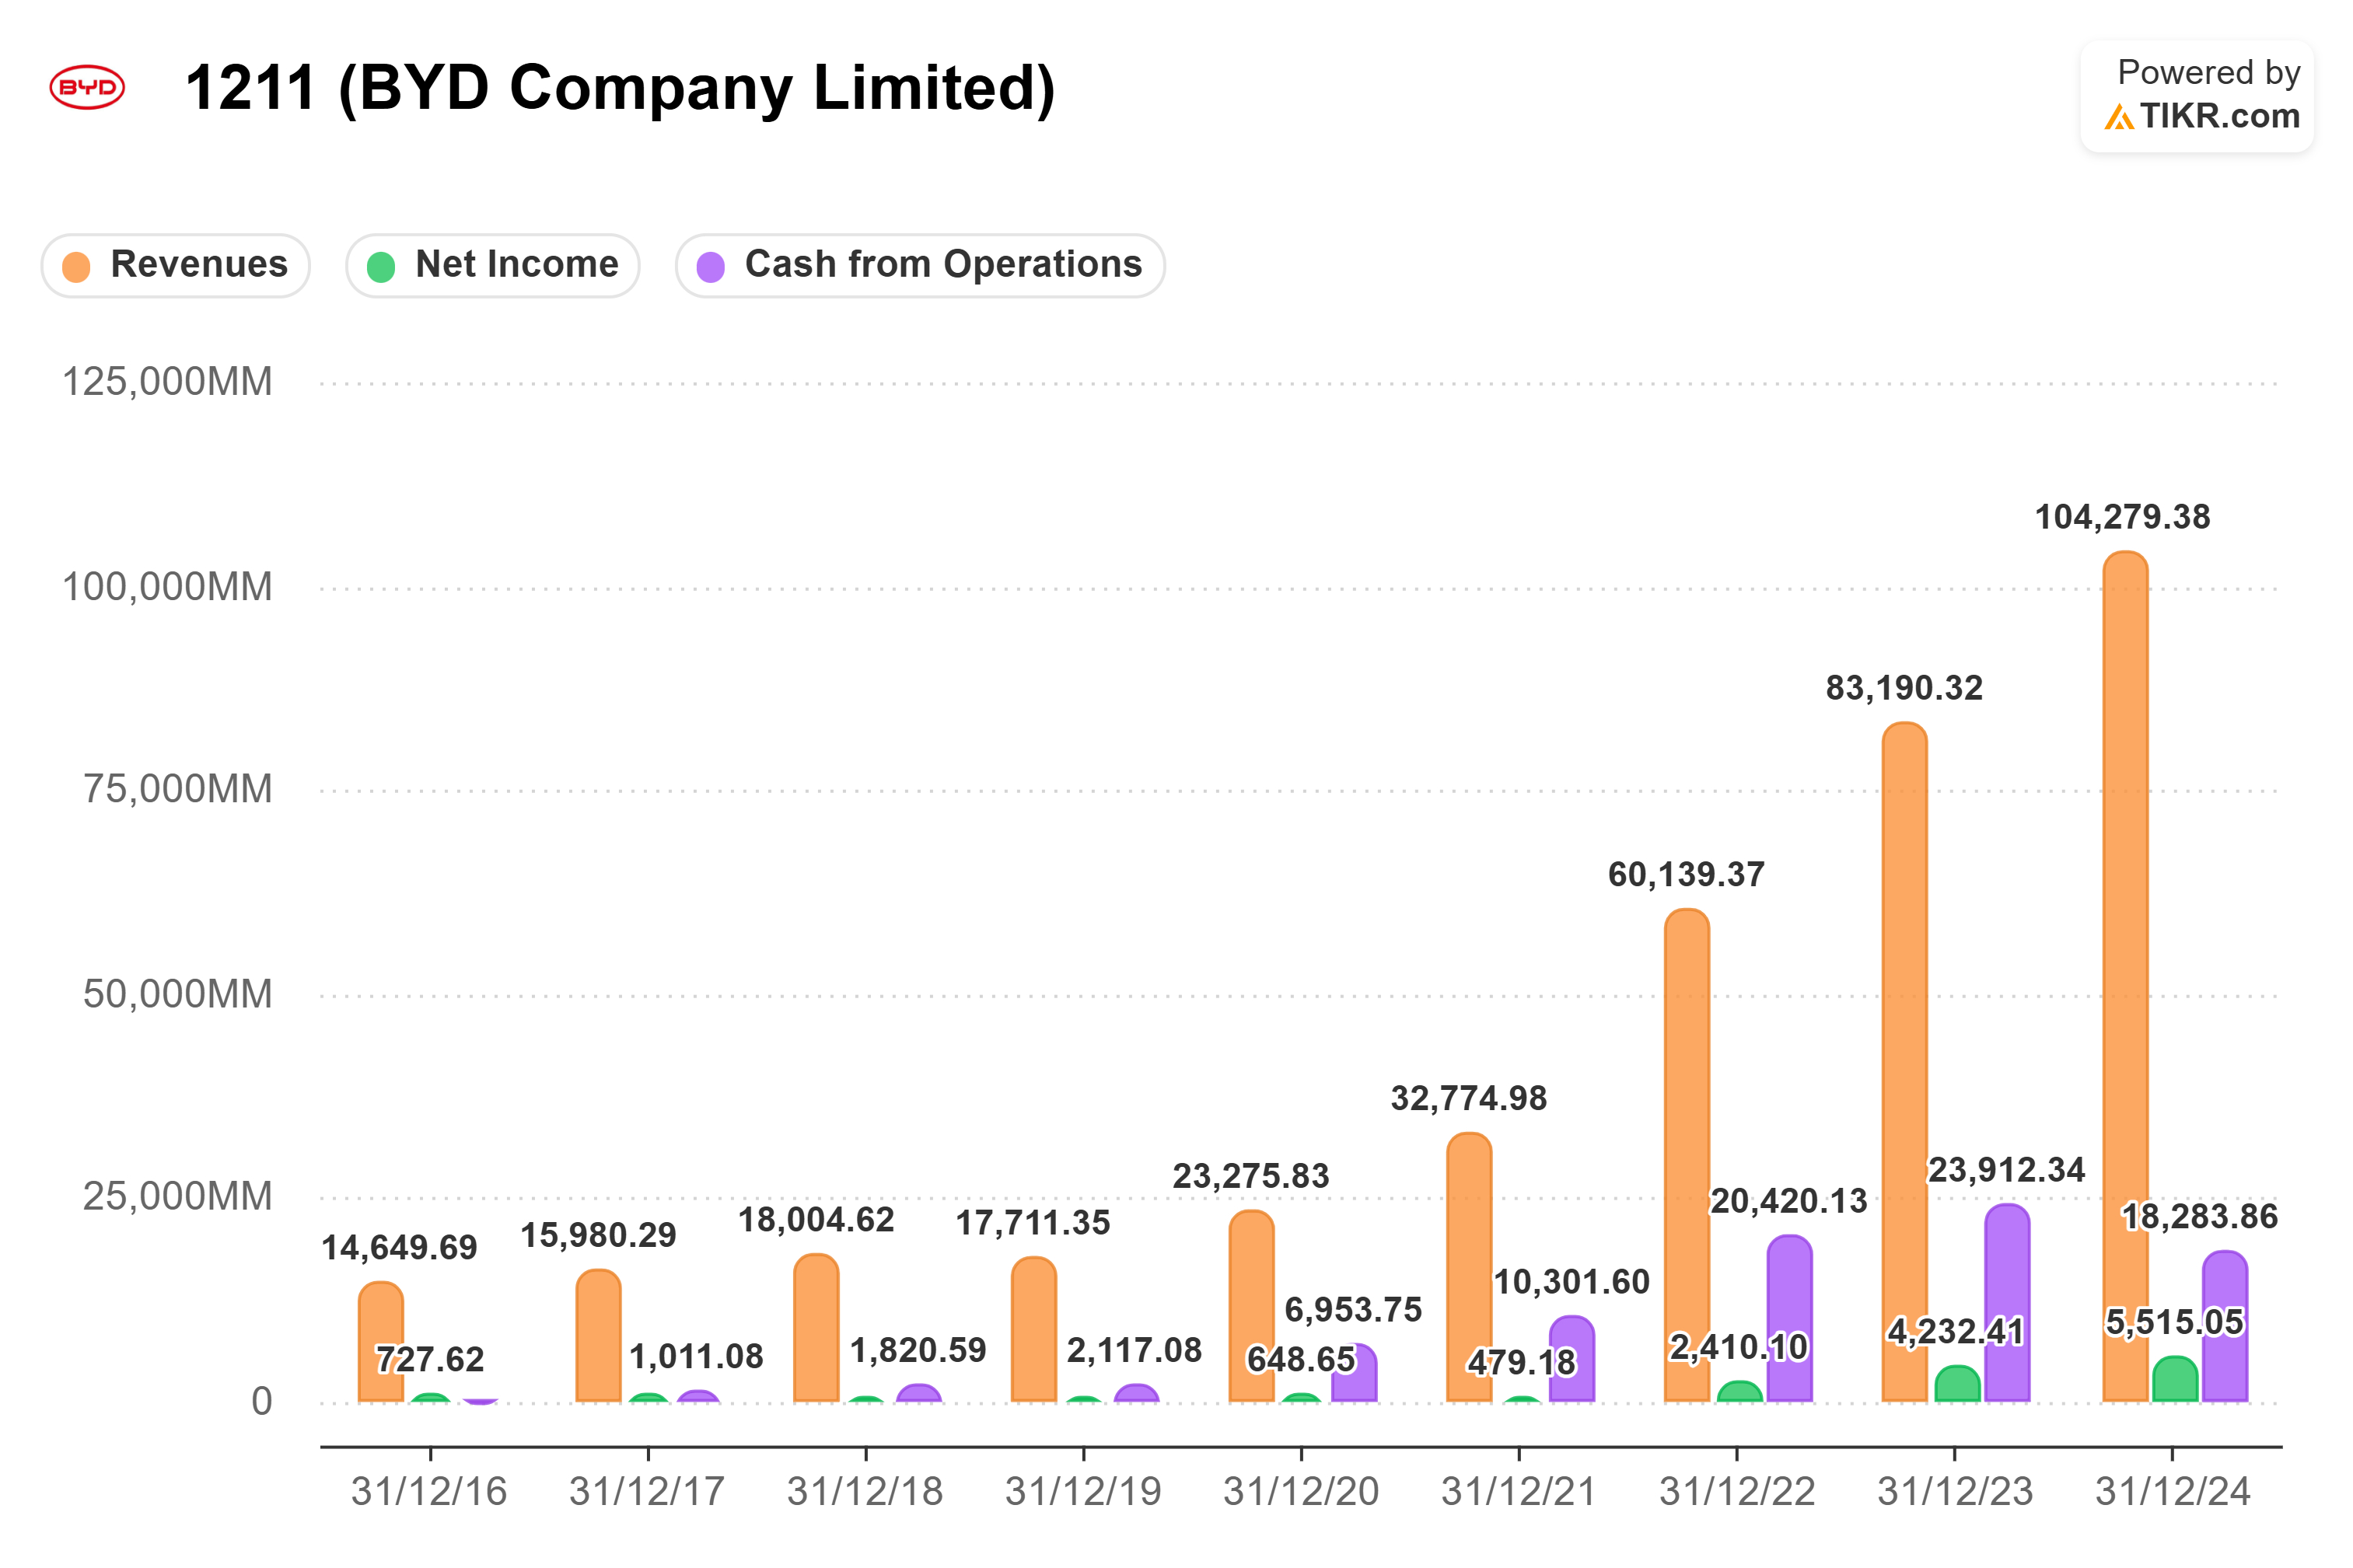The width and height of the screenshot is (2353, 1568).
Task: Click the 125,000MM y-axis label
Action: pyautogui.click(x=167, y=382)
